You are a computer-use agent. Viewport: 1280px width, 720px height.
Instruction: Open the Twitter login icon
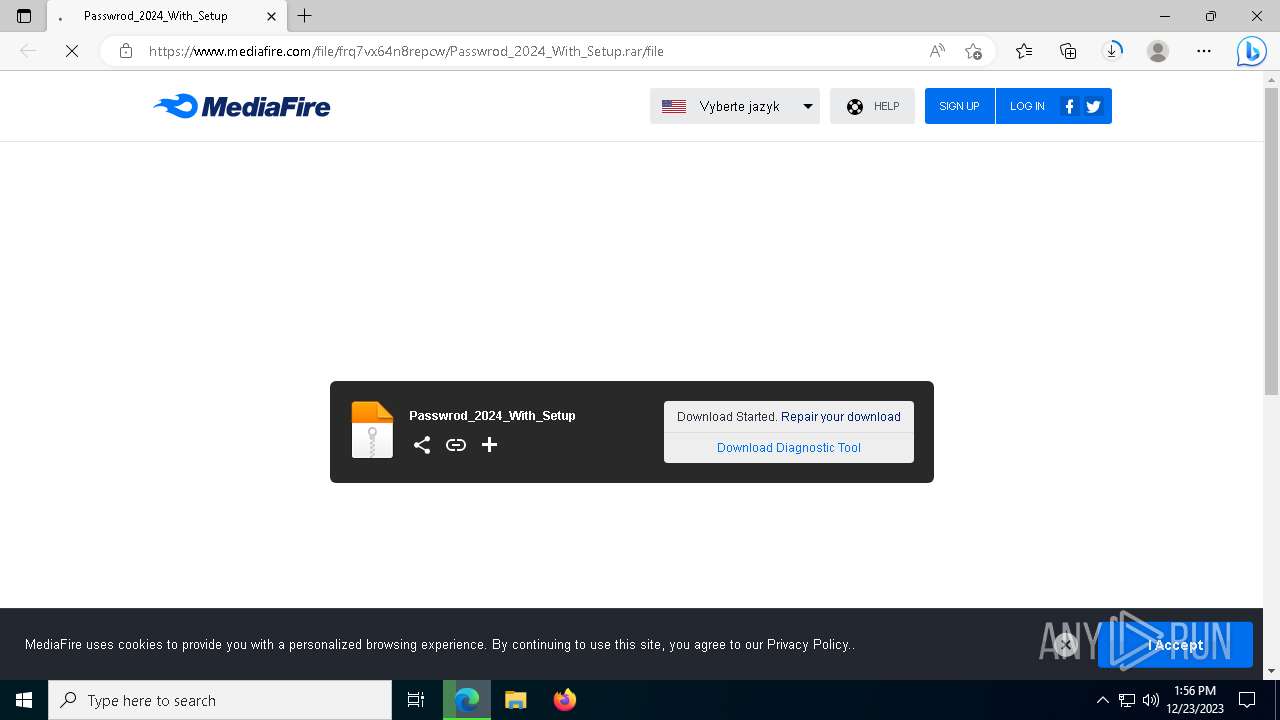(1093, 106)
